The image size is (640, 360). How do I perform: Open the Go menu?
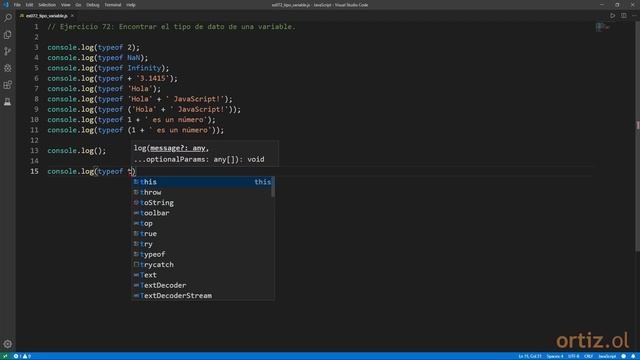(x=78, y=5)
